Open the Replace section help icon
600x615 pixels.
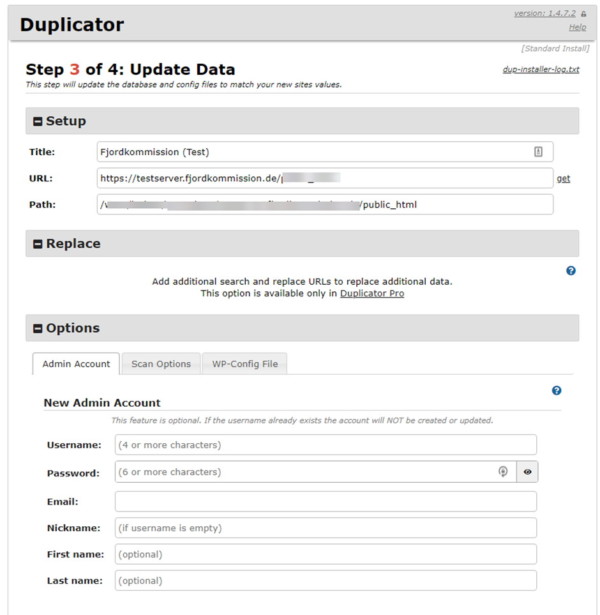point(571,271)
